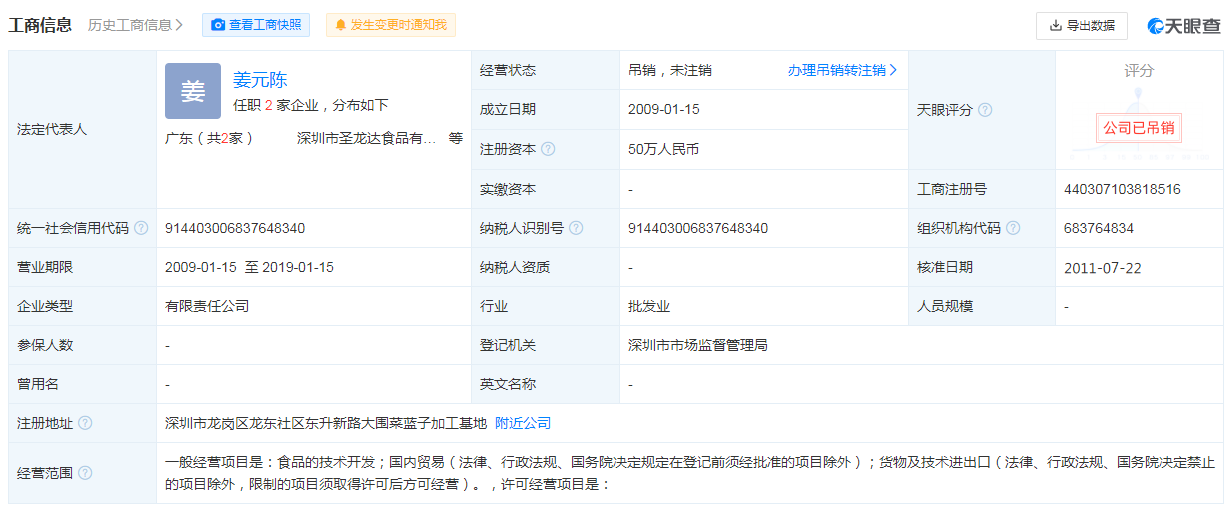
Task: Click the 经营状态 label
Action: pyautogui.click(x=508, y=70)
